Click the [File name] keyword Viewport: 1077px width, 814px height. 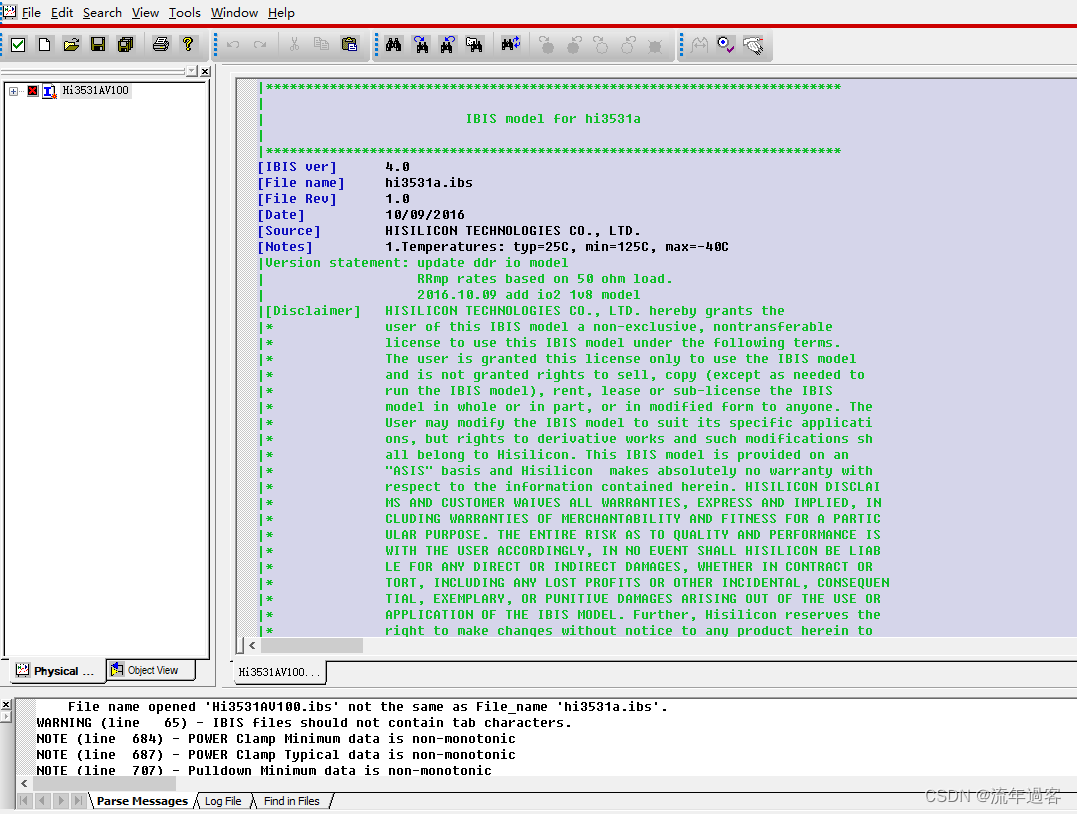click(x=301, y=183)
